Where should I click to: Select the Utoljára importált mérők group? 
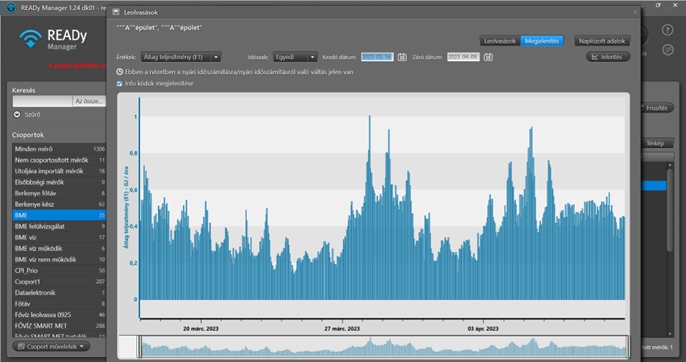[59, 171]
